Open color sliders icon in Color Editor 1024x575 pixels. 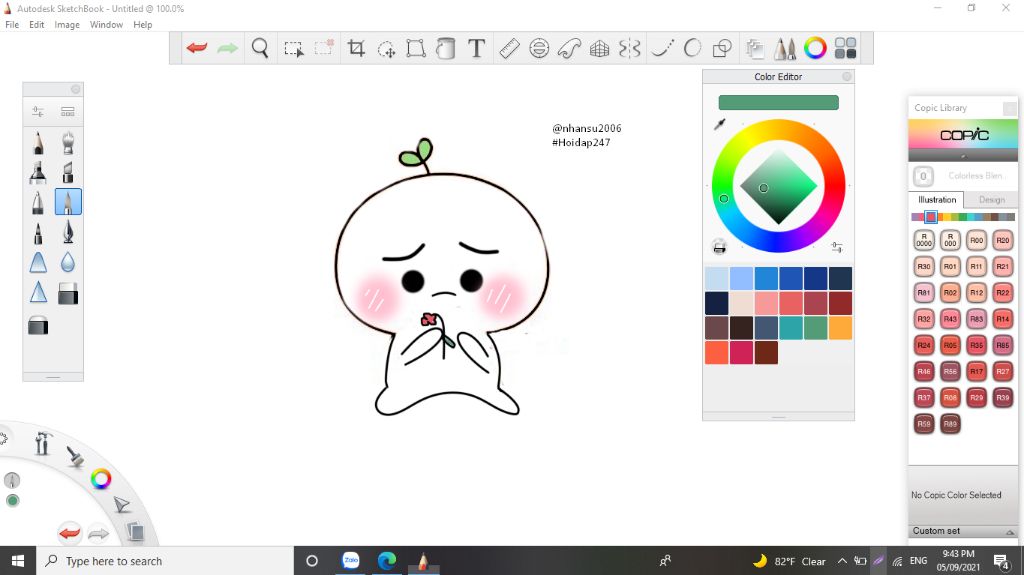(837, 247)
